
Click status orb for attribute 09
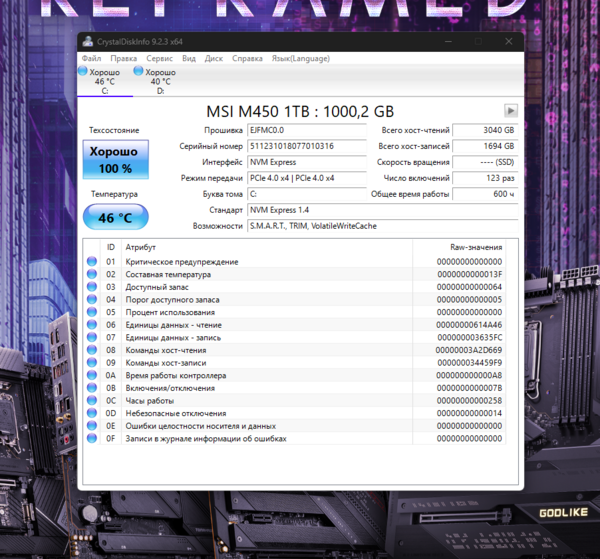tap(92, 362)
